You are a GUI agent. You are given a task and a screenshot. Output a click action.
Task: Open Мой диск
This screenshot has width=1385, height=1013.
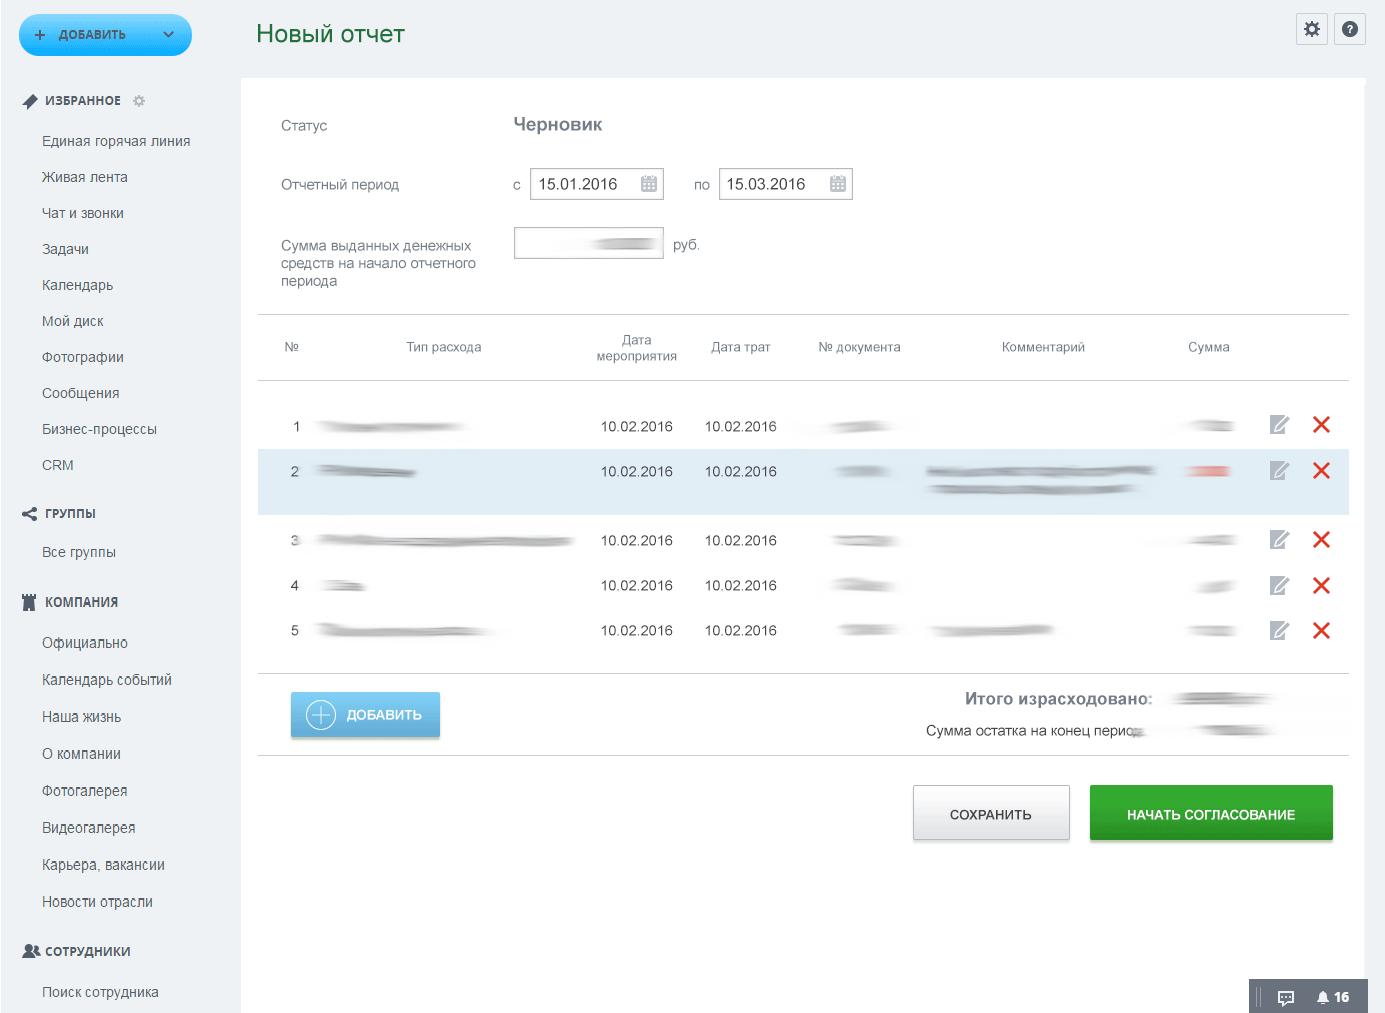[73, 321]
